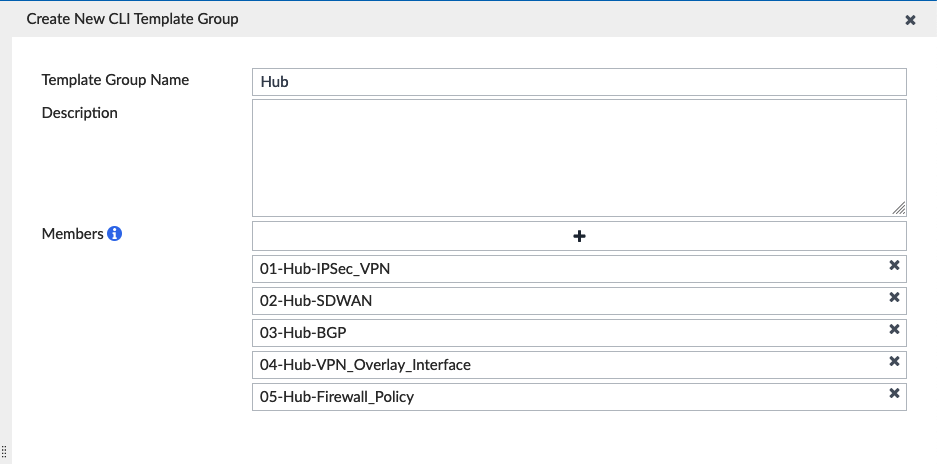Close the Create New CLI Template Group dialog

(x=910, y=20)
